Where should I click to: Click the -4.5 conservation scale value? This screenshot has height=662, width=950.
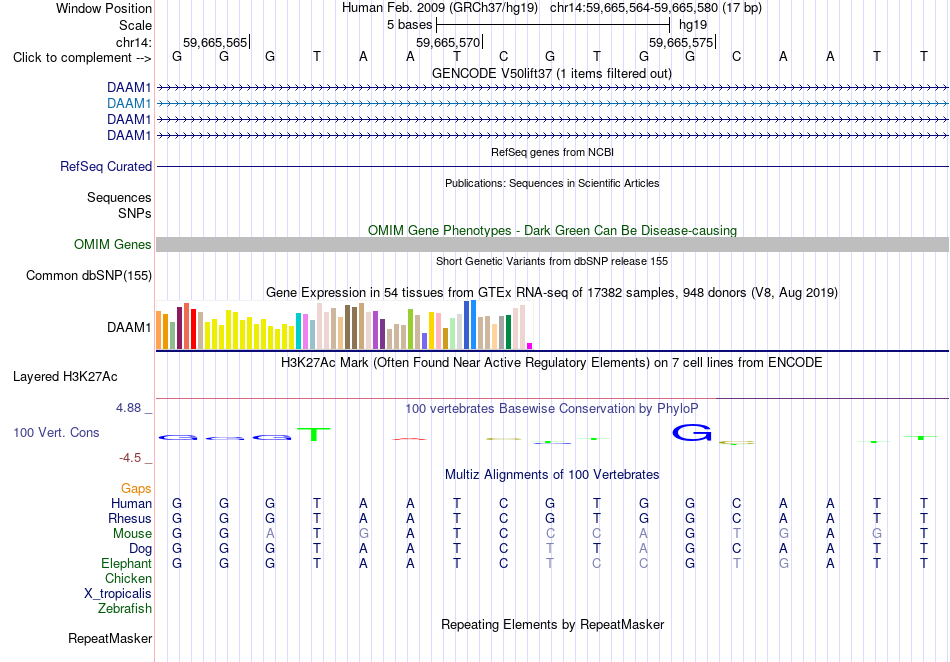click(x=130, y=458)
